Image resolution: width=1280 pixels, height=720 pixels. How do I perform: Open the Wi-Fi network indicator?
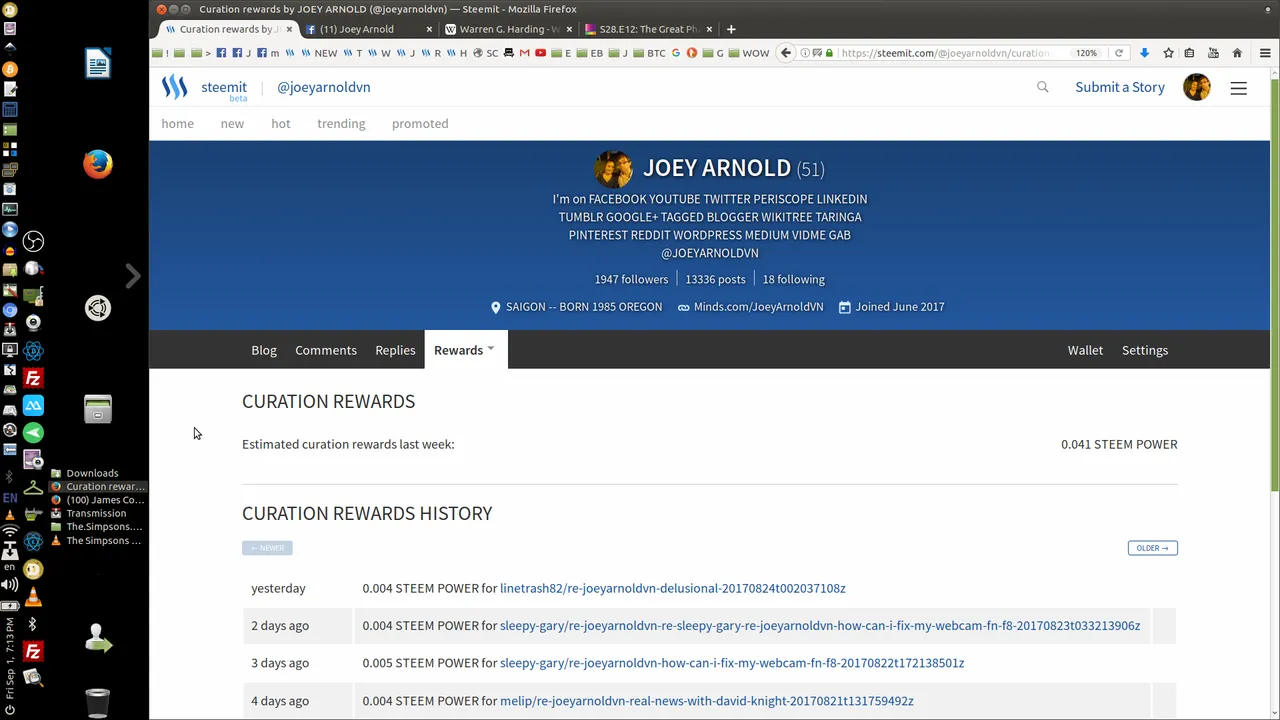coord(10,532)
